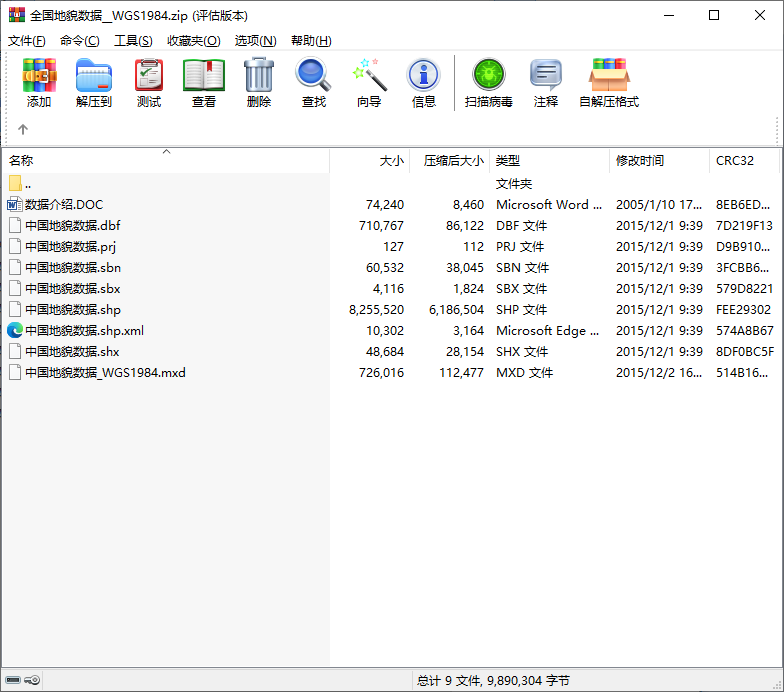Launch the Wizard (向导) wand icon
The height and width of the screenshot is (692, 784).
click(x=369, y=75)
